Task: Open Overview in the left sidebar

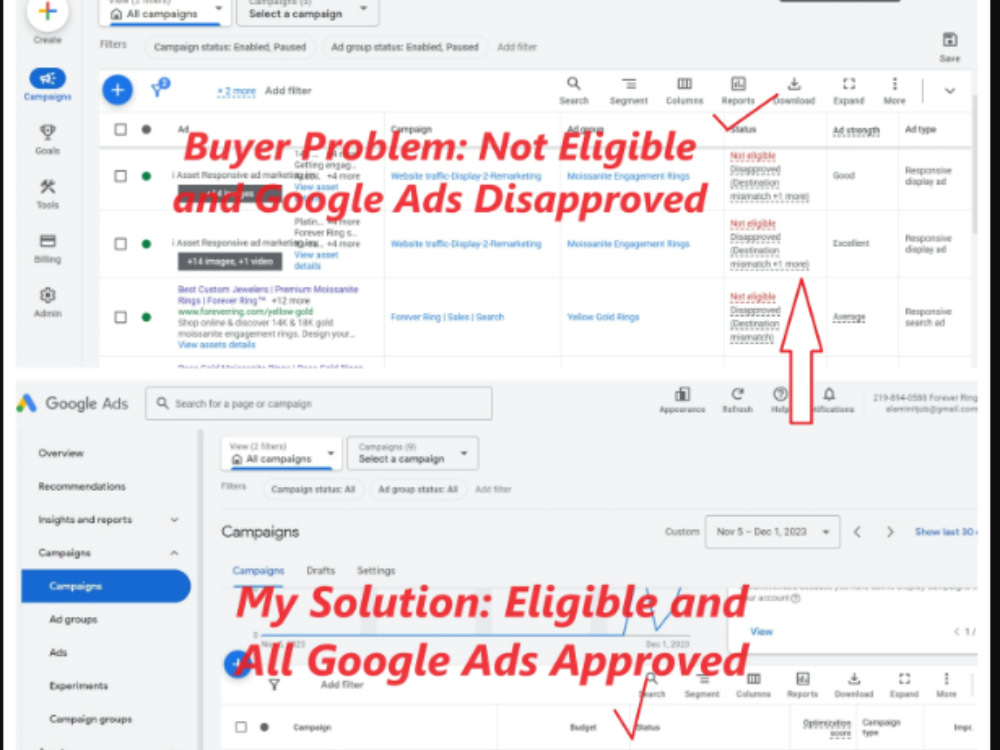Action: pyautogui.click(x=61, y=453)
